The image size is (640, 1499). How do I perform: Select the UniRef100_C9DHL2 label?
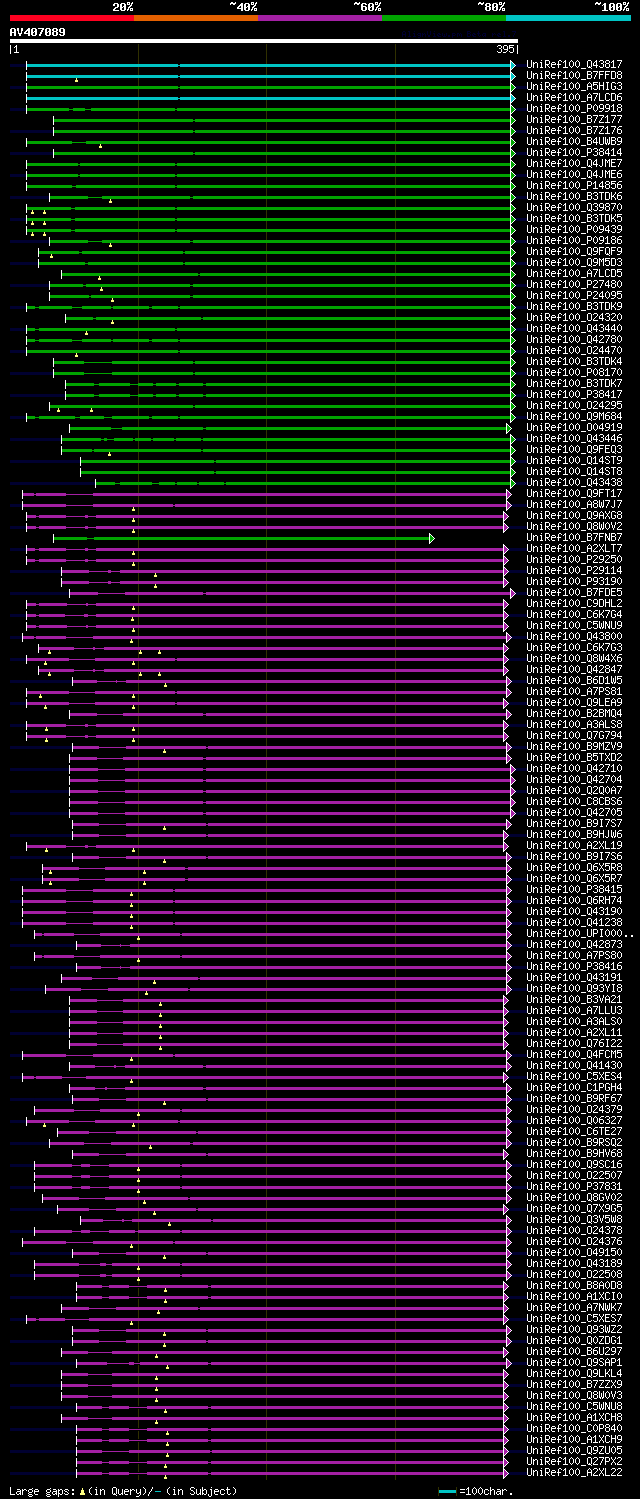(x=575, y=604)
